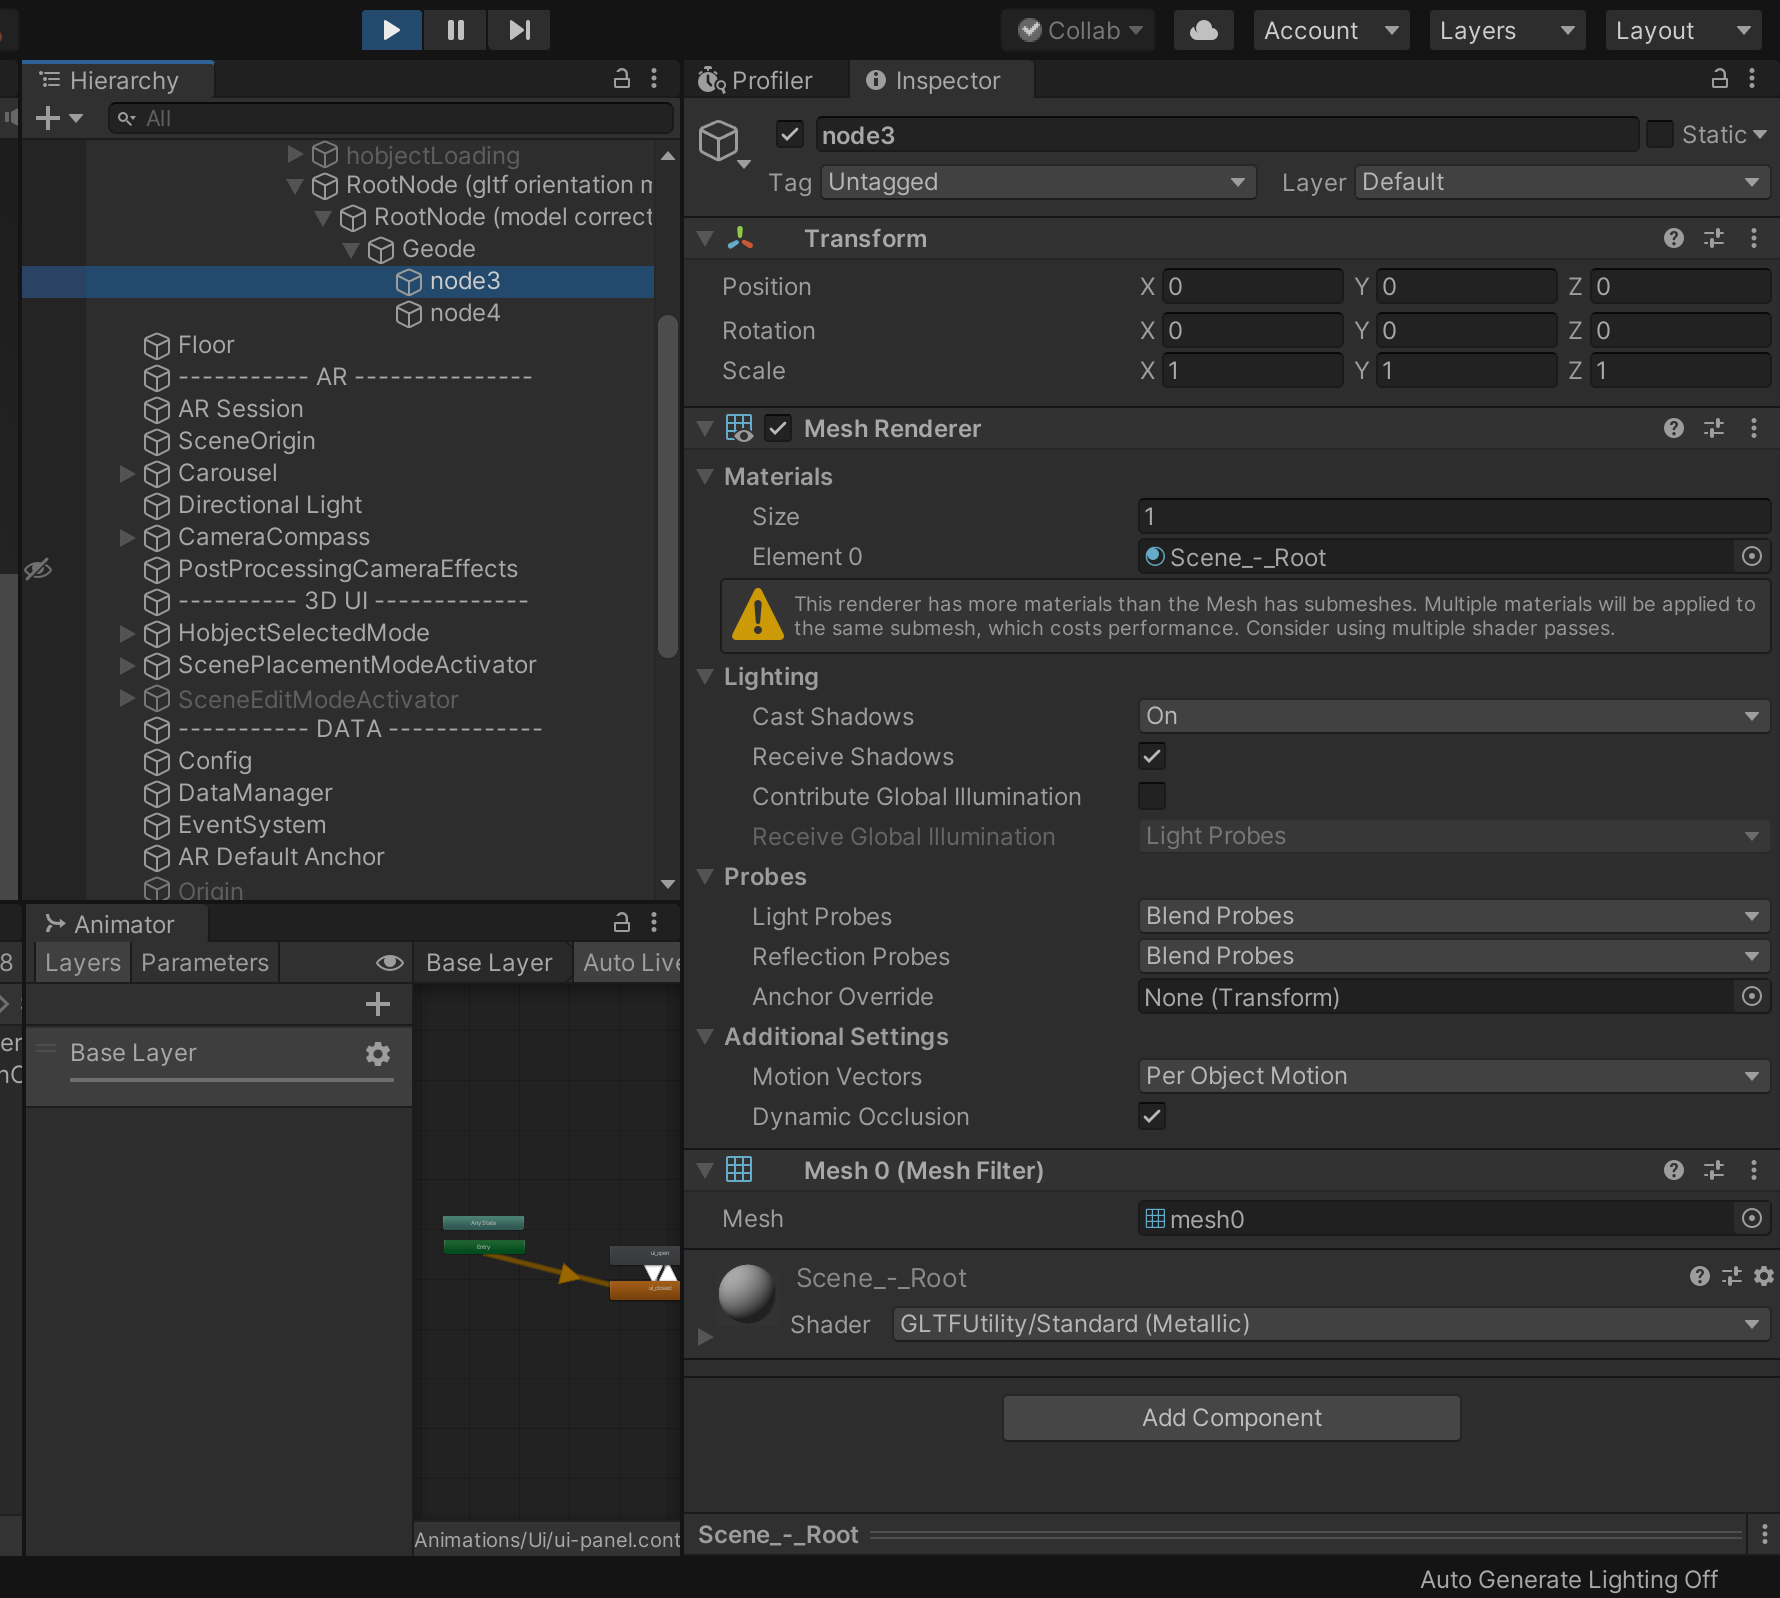Open the Layer dropdown set to Default
Screen dimensions: 1780x1598
1560,182
